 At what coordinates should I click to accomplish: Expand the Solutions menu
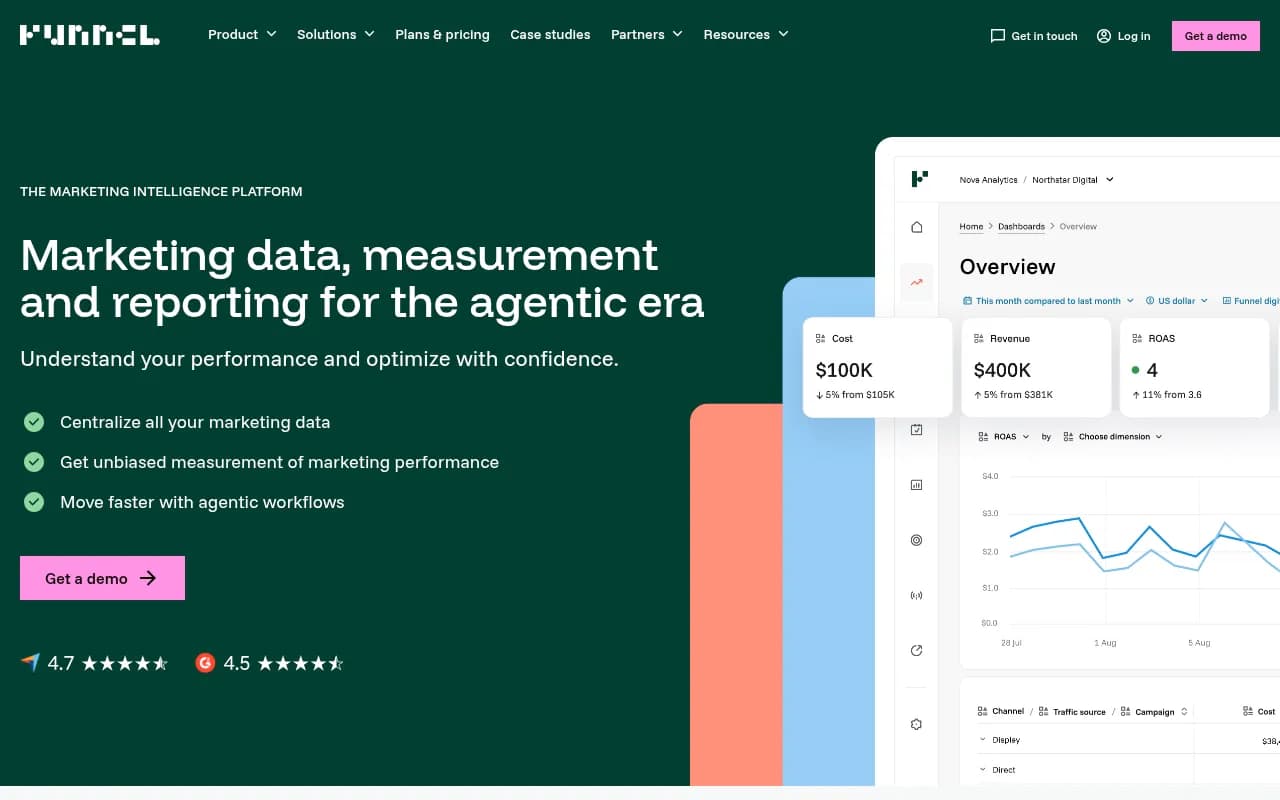(x=336, y=35)
